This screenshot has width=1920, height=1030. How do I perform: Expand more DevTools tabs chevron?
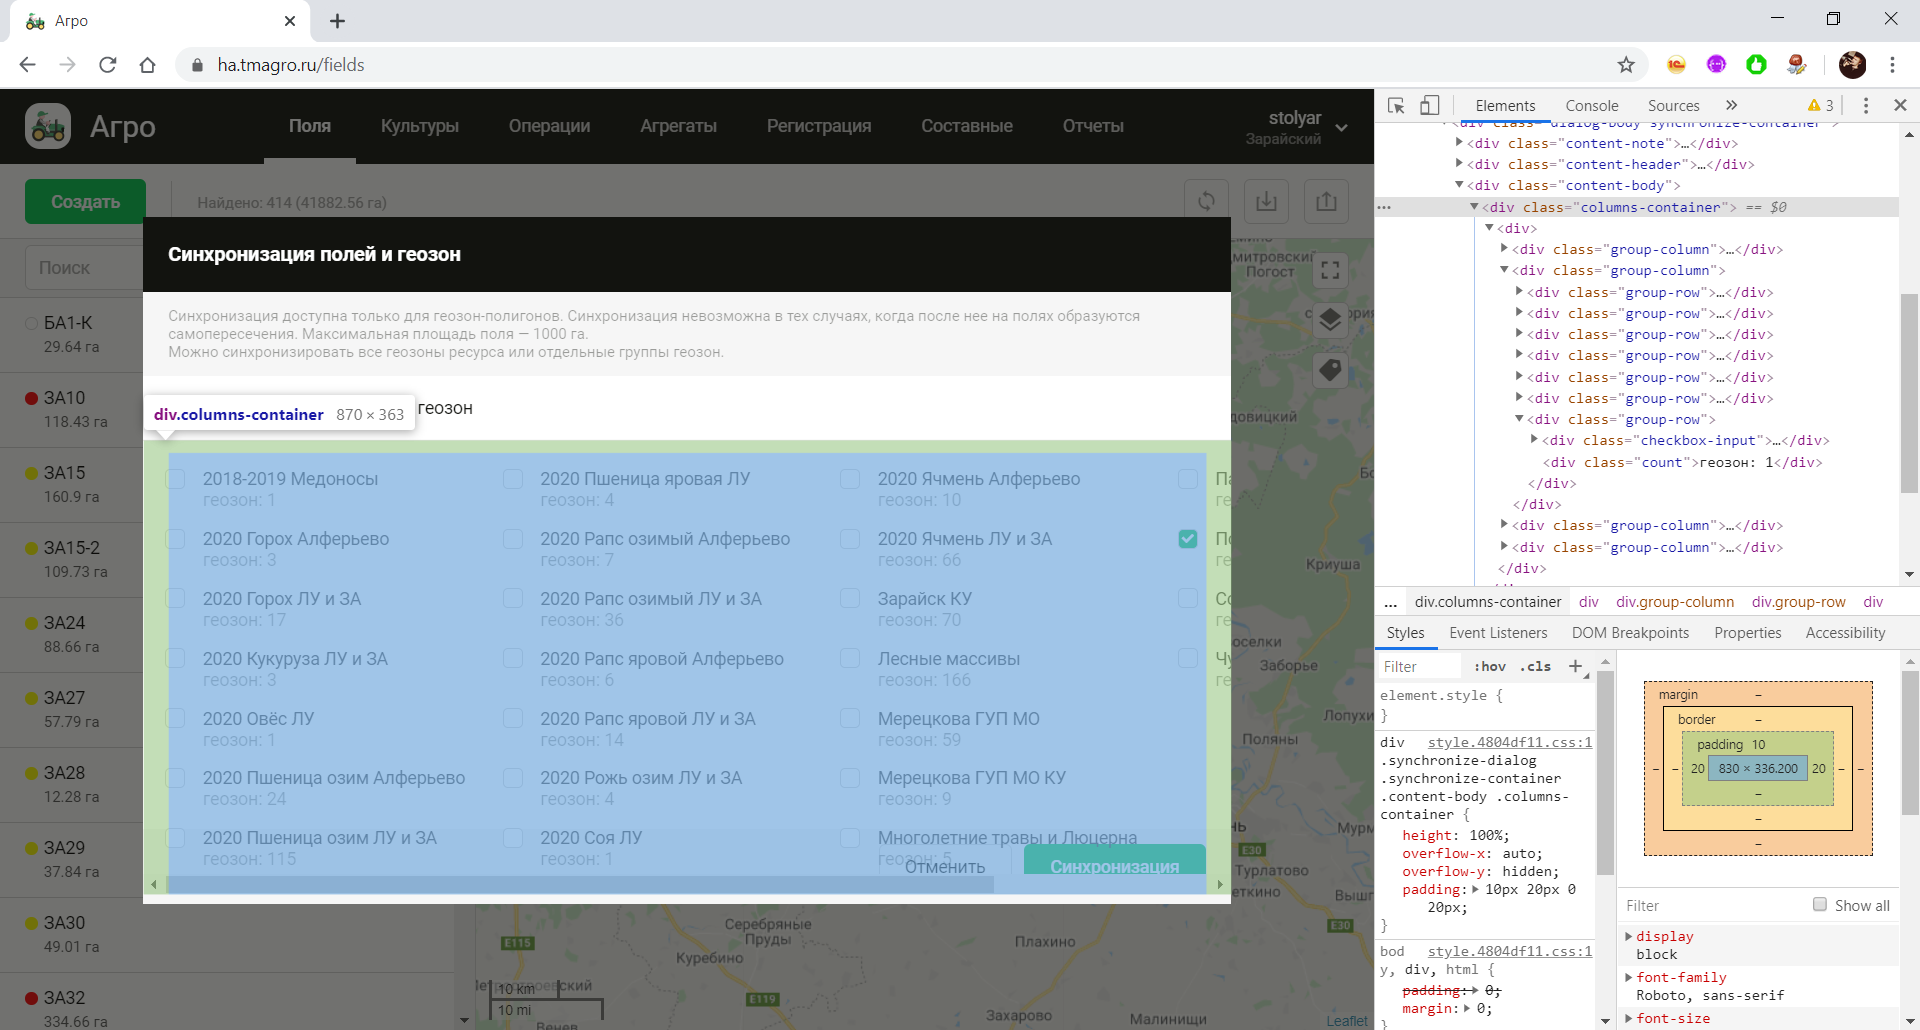pyautogui.click(x=1731, y=105)
